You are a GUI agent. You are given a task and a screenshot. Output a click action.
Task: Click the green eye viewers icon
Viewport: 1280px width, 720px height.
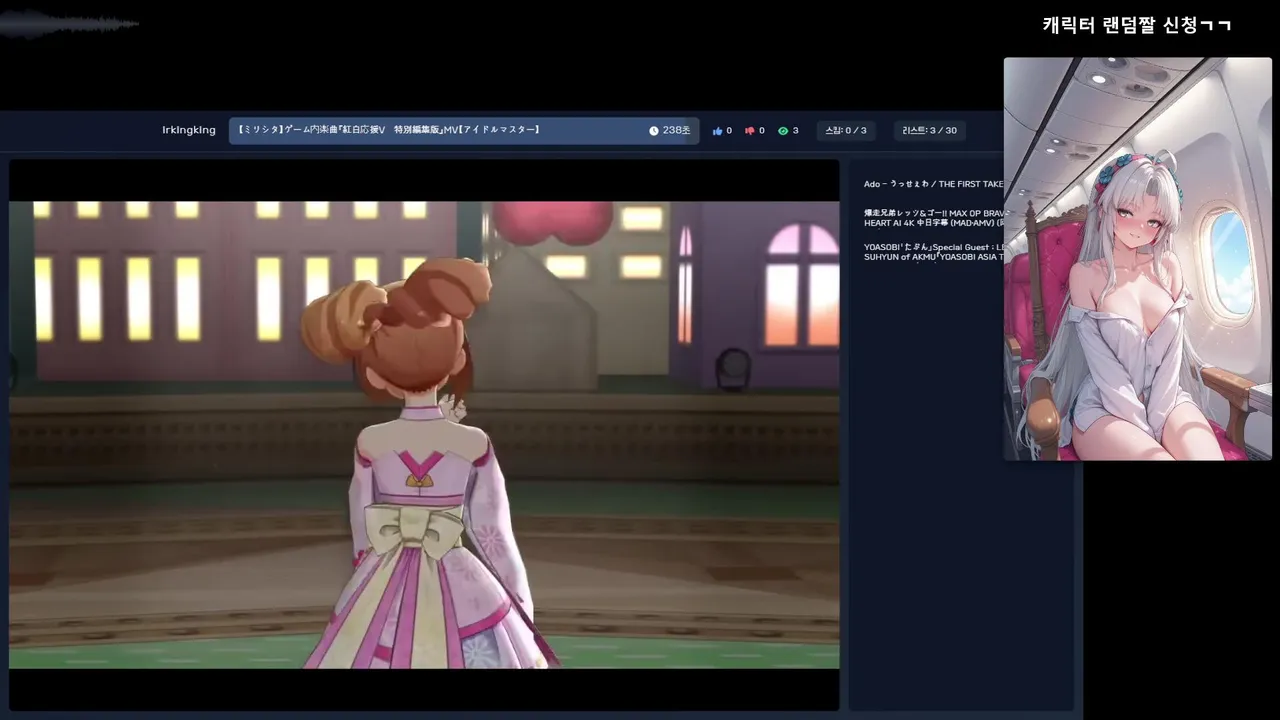click(783, 131)
